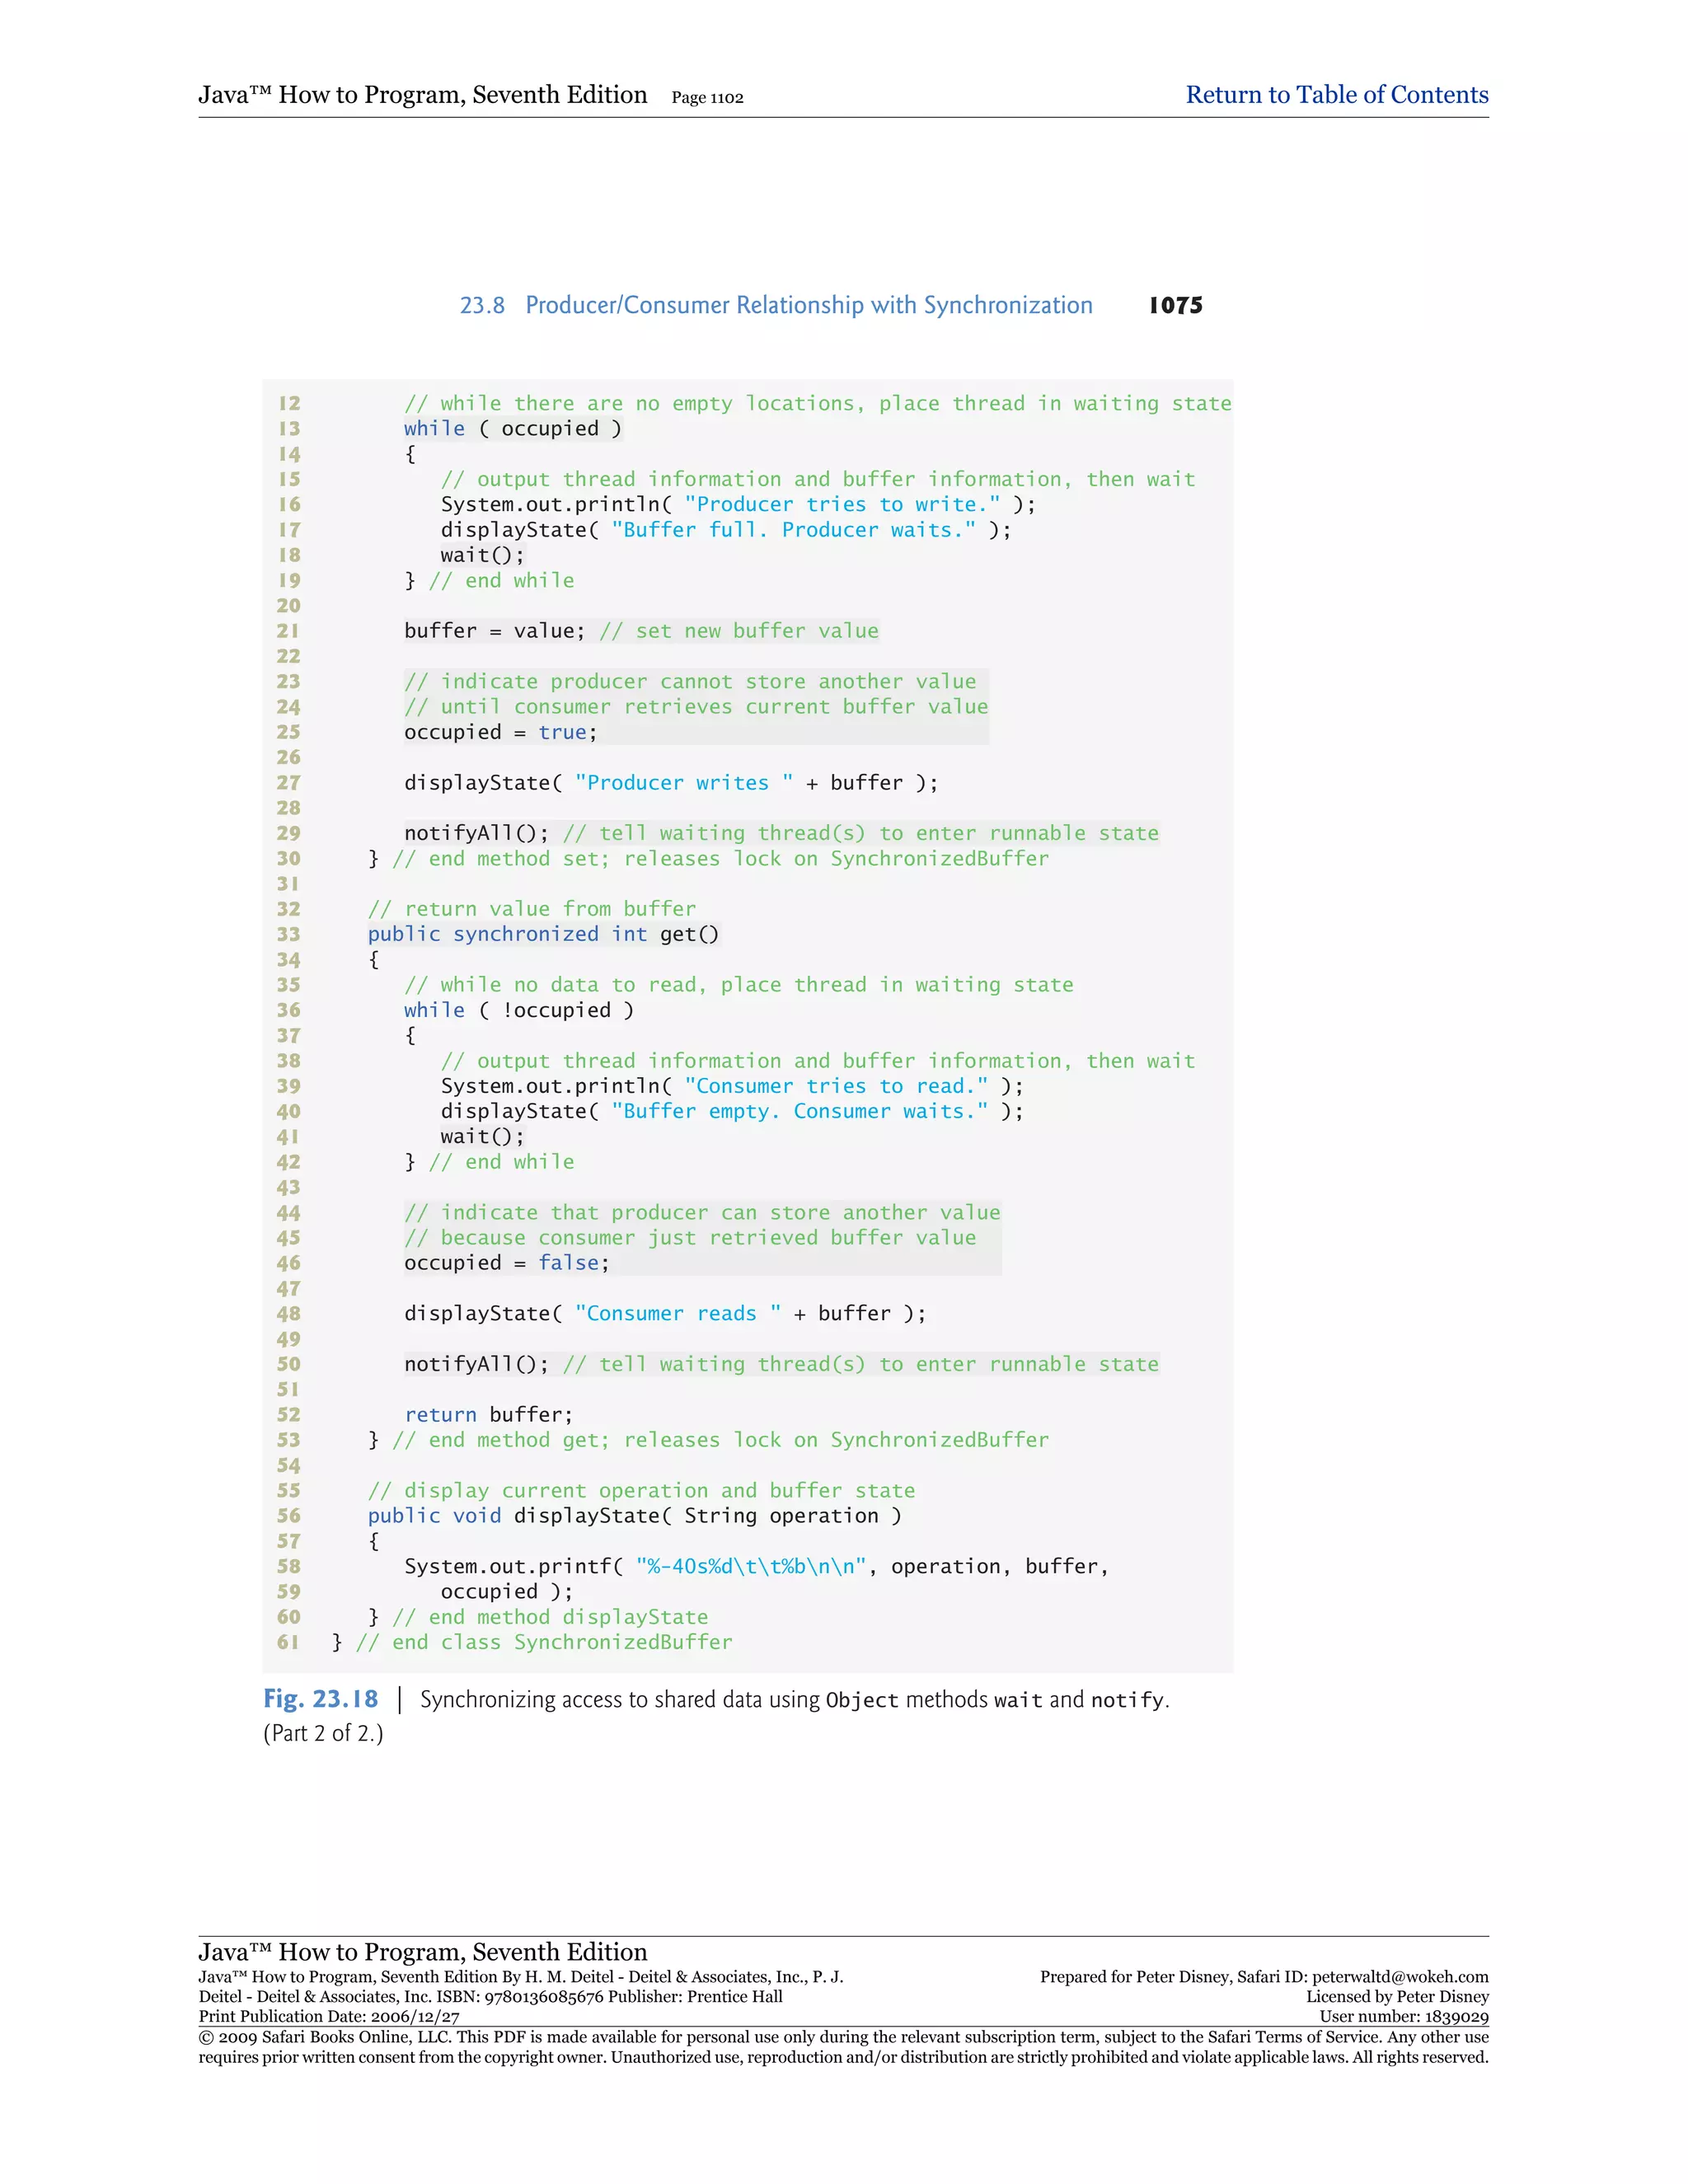Click the occupied = false; statement
Image resolution: width=1688 pixels, height=2184 pixels.
point(506,1263)
